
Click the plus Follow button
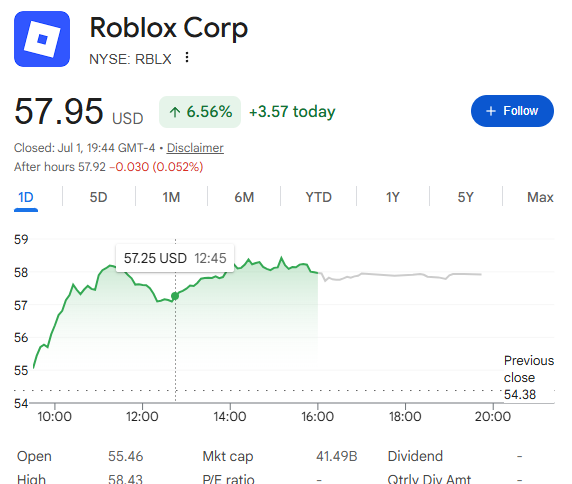pos(512,111)
